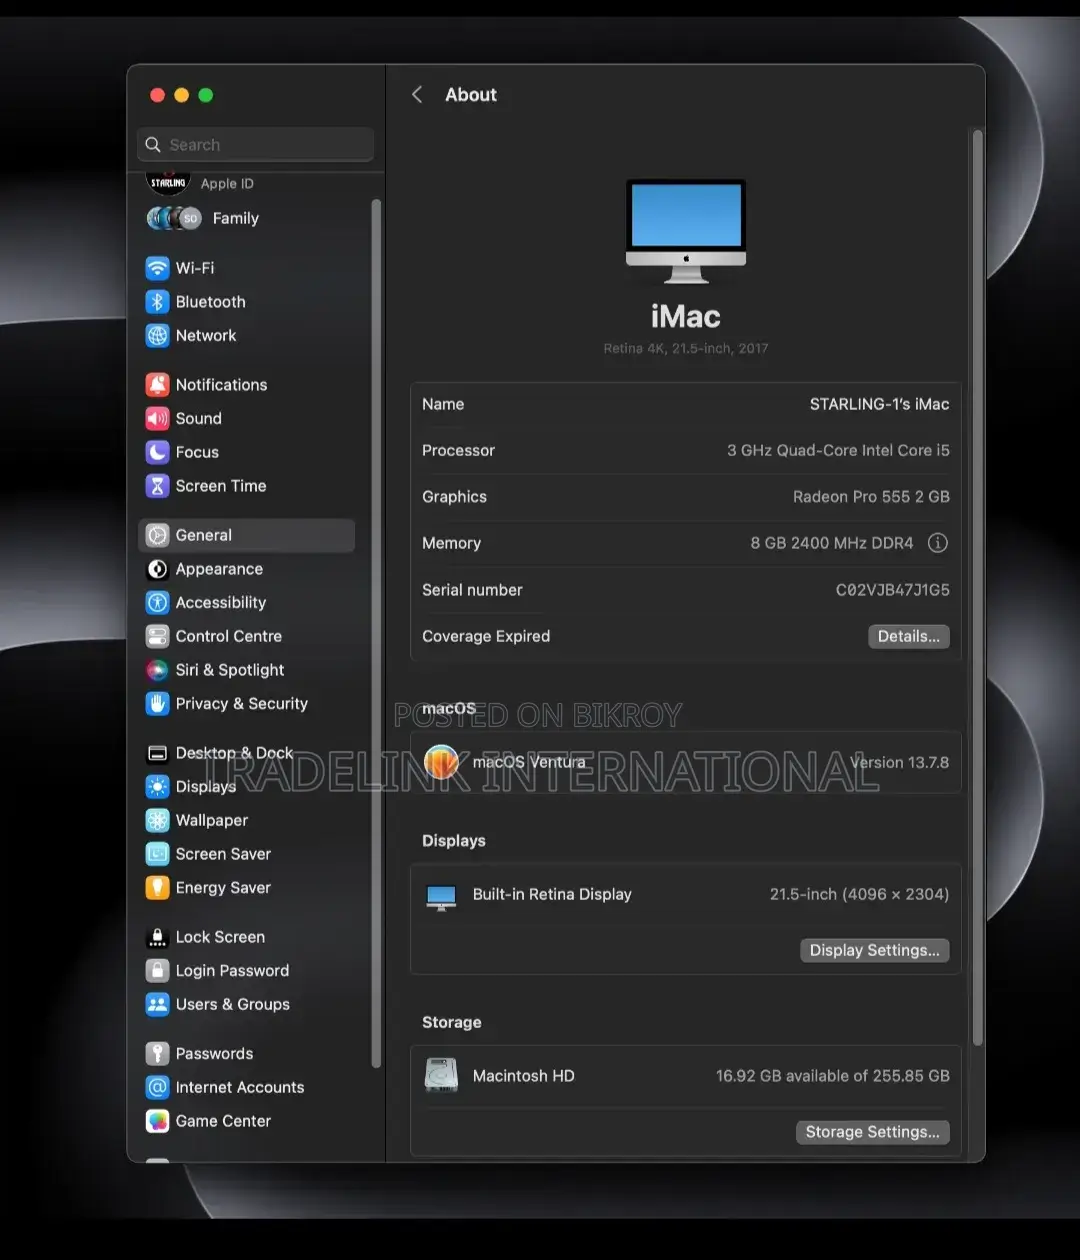This screenshot has width=1080, height=1260.
Task: Click the serial number C02VJB47J1G5
Action: tap(893, 590)
